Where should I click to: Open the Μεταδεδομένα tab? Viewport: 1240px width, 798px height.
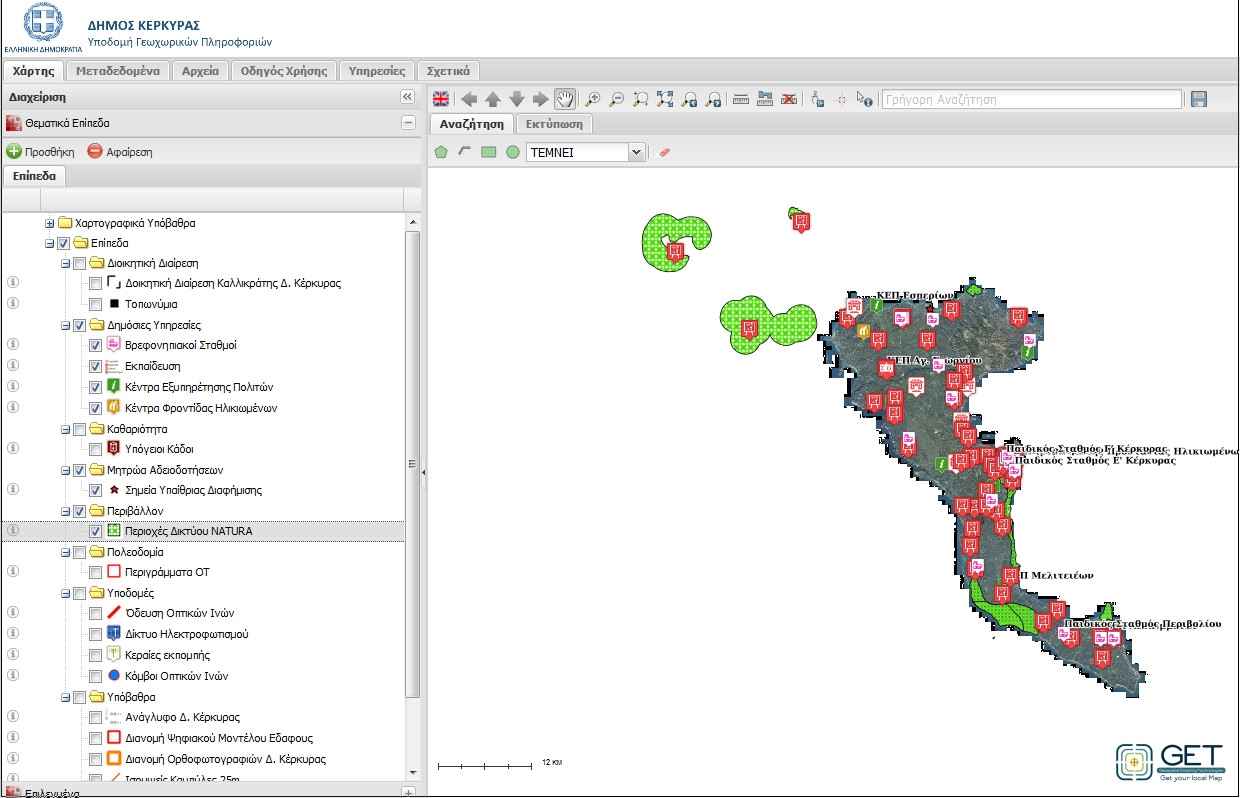coord(118,71)
